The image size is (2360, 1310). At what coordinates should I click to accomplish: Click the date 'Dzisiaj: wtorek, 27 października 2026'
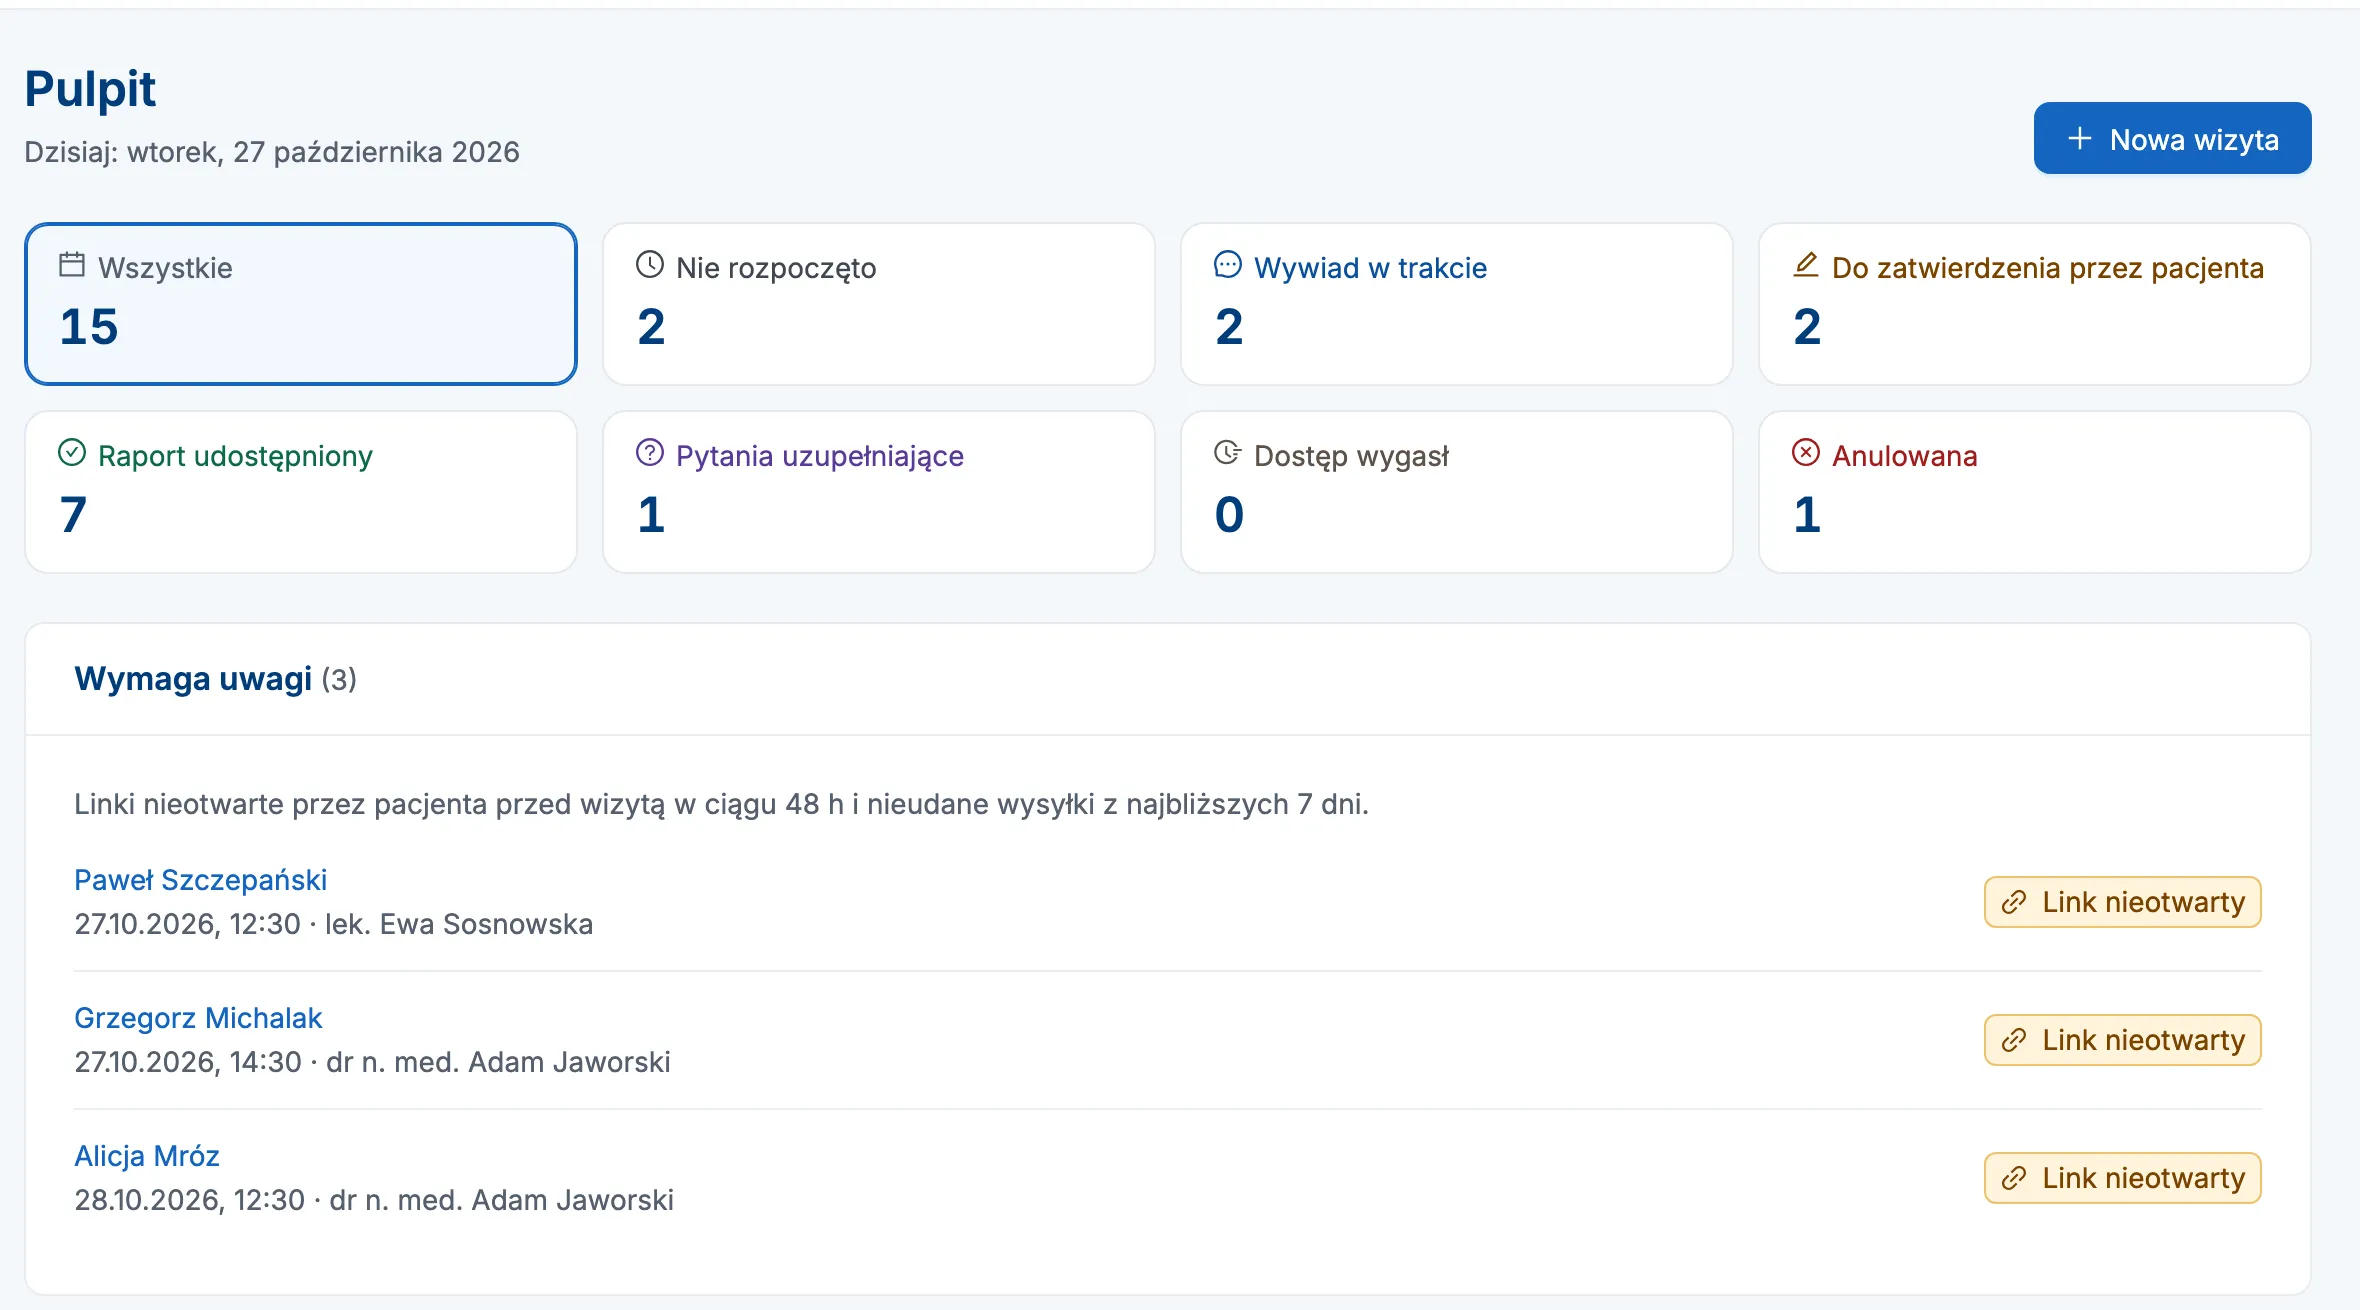(272, 152)
